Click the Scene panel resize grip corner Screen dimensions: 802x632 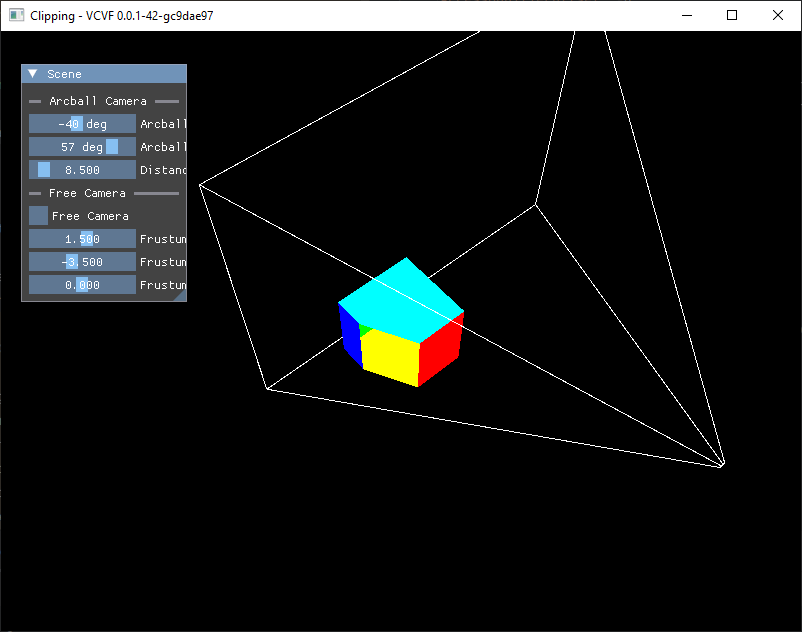pos(181,296)
